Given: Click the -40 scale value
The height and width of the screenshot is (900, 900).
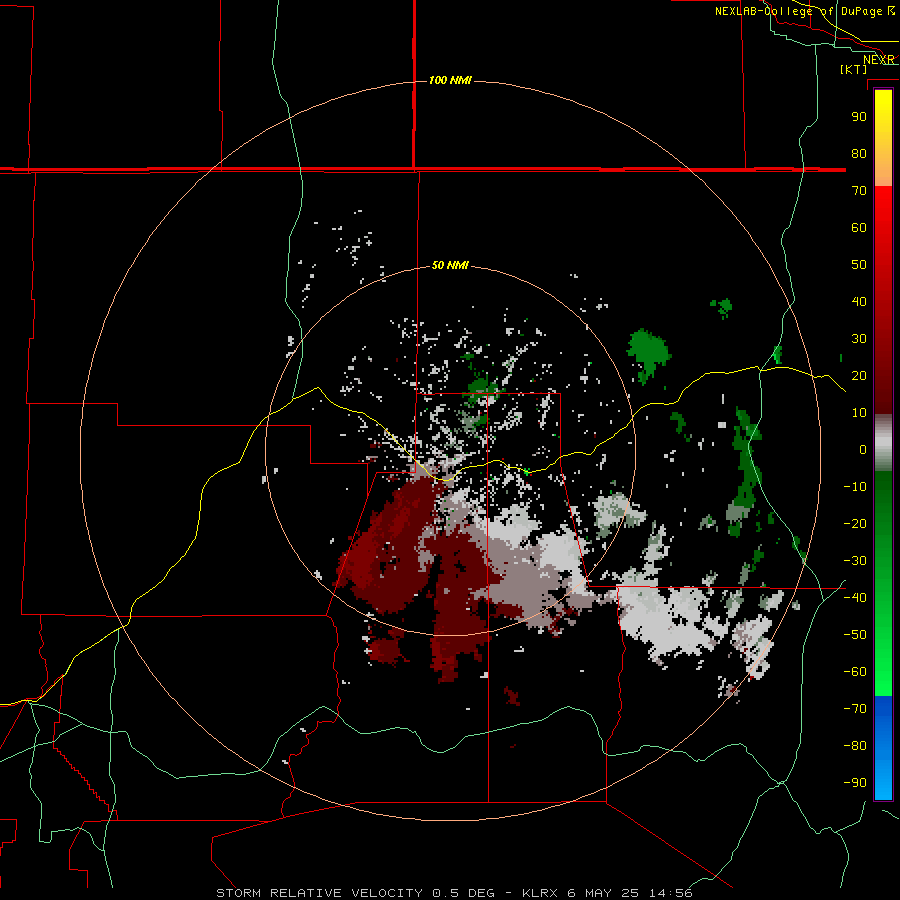Looking at the screenshot, I should 855,598.
